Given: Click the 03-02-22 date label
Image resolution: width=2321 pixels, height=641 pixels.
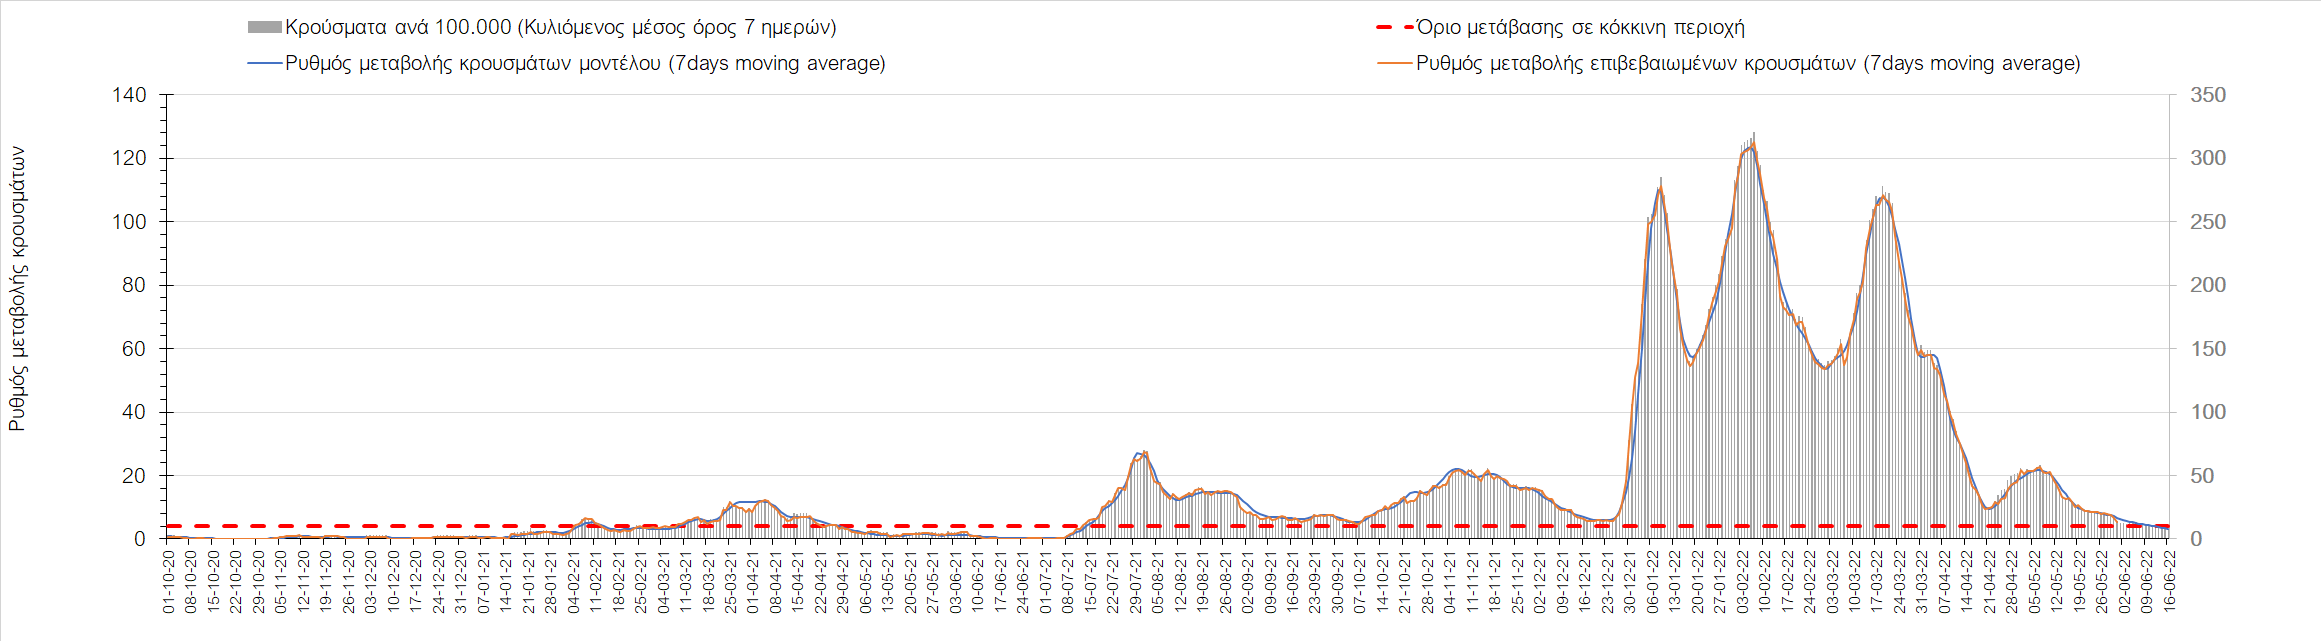Looking at the screenshot, I should pyautogui.click(x=1740, y=582).
